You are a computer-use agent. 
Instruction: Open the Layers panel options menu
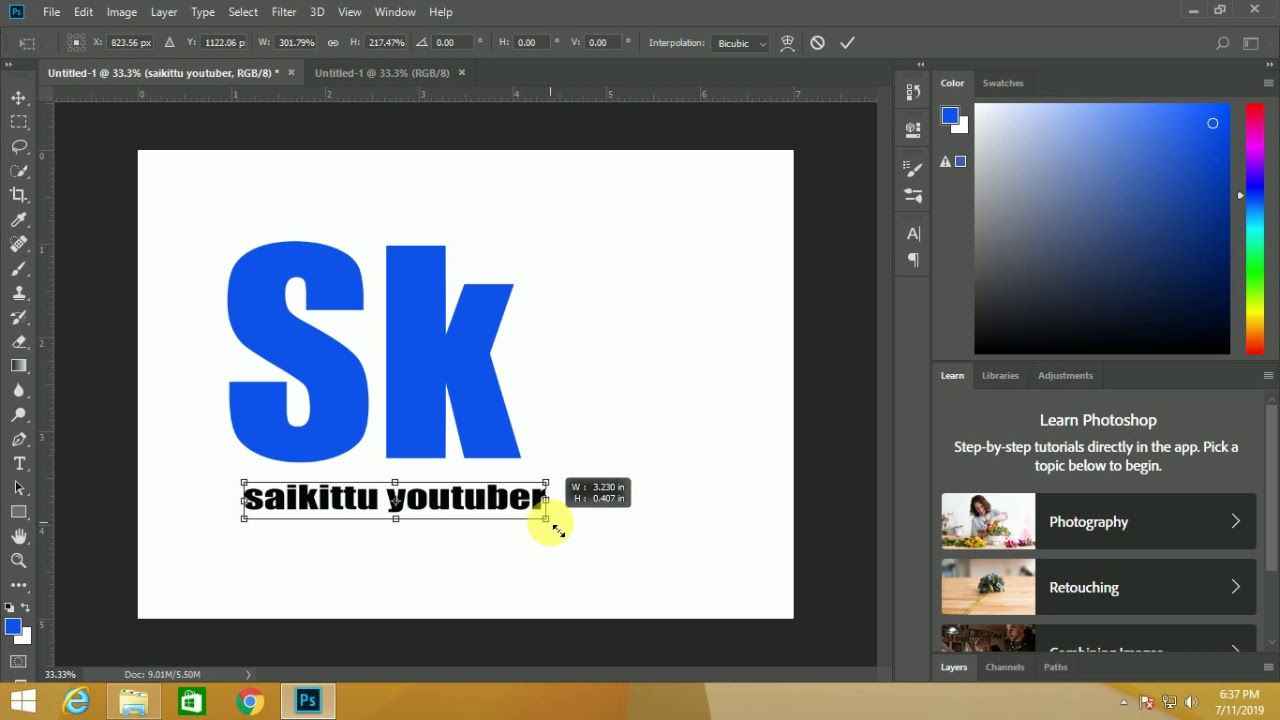tap(1268, 667)
